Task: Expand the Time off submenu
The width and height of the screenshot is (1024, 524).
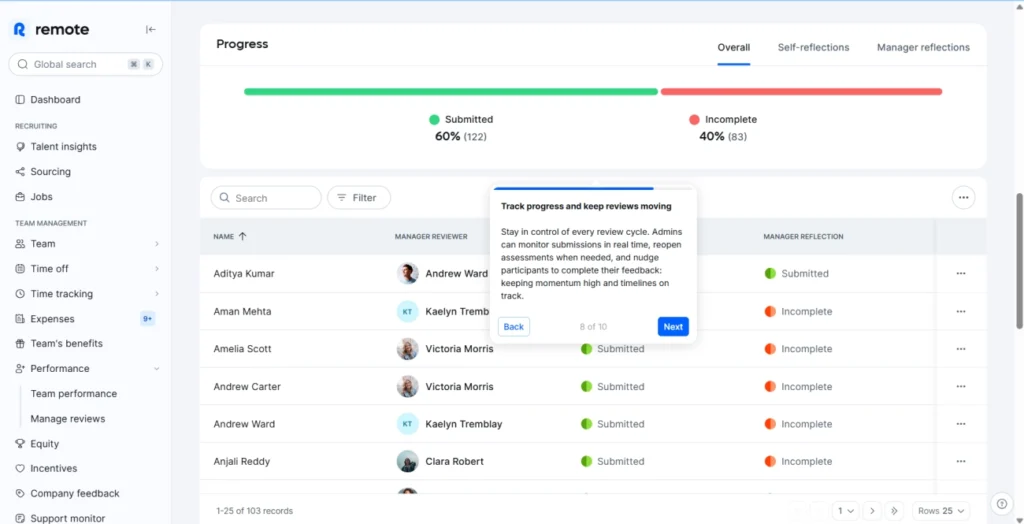Action: (x=157, y=269)
